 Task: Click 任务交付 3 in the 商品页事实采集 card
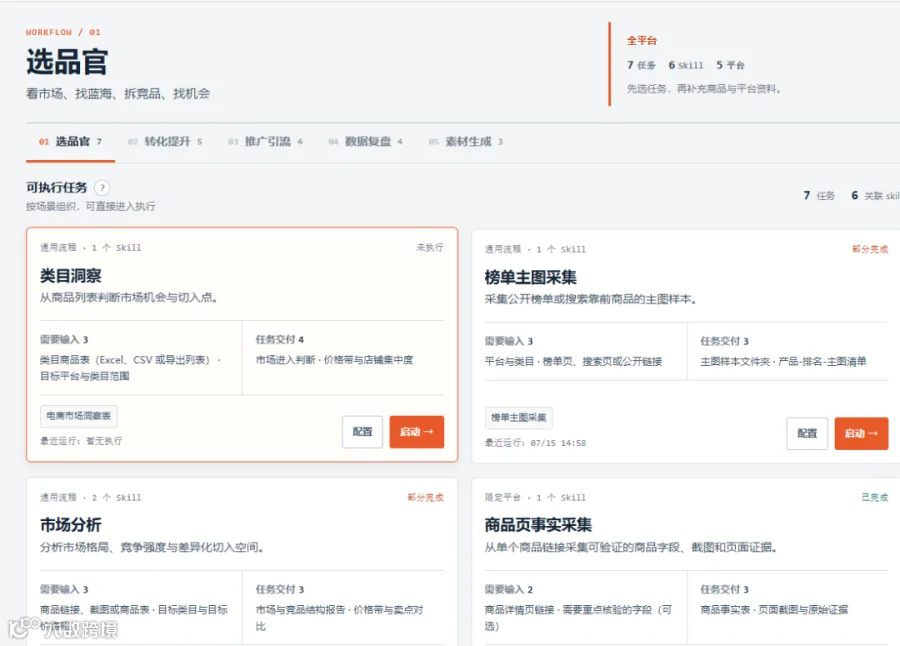pos(724,589)
